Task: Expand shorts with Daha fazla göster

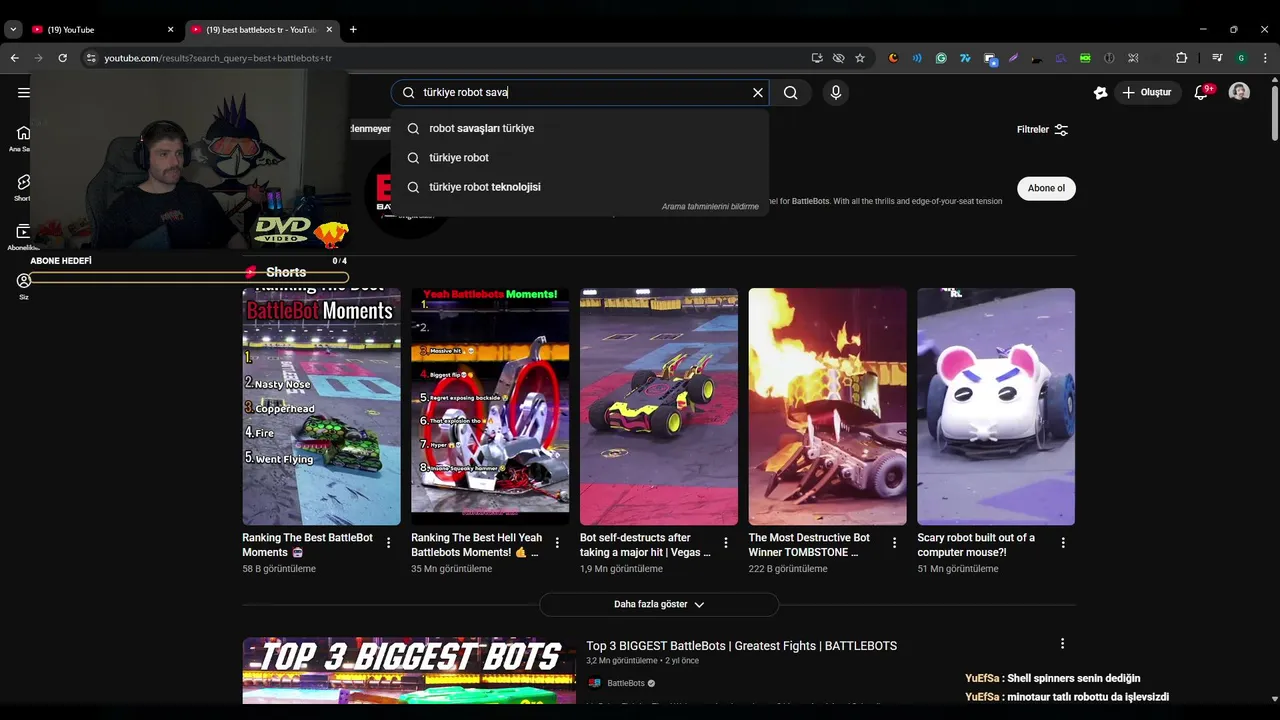Action: point(659,604)
